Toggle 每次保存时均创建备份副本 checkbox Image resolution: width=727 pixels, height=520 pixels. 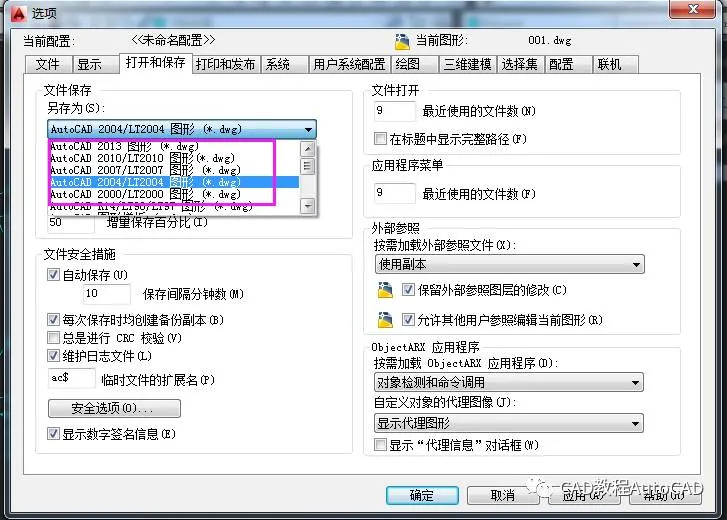[53, 319]
